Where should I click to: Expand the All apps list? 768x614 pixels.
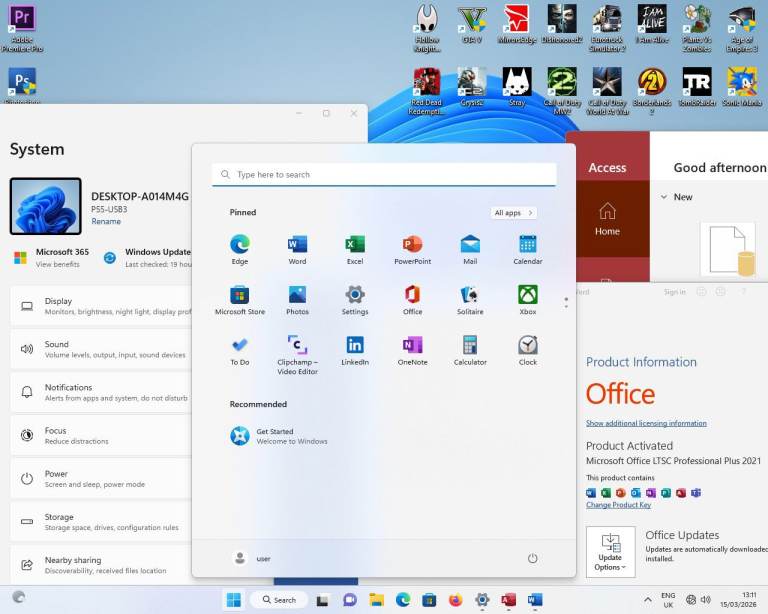click(514, 213)
